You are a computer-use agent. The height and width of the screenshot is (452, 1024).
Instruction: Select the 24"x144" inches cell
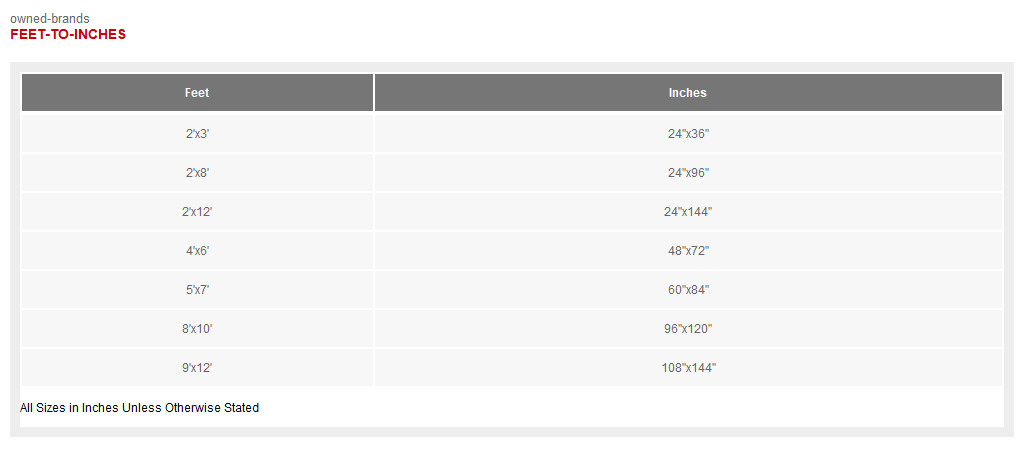[688, 212]
